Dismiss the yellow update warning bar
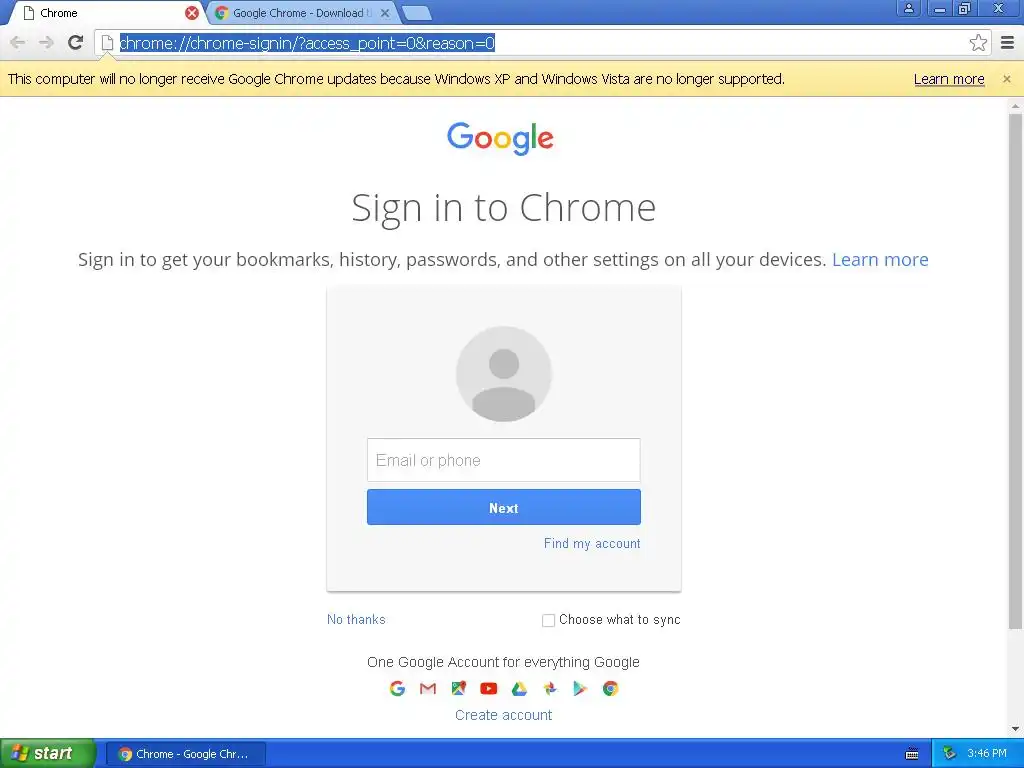Image resolution: width=1024 pixels, height=768 pixels. [x=1006, y=79]
